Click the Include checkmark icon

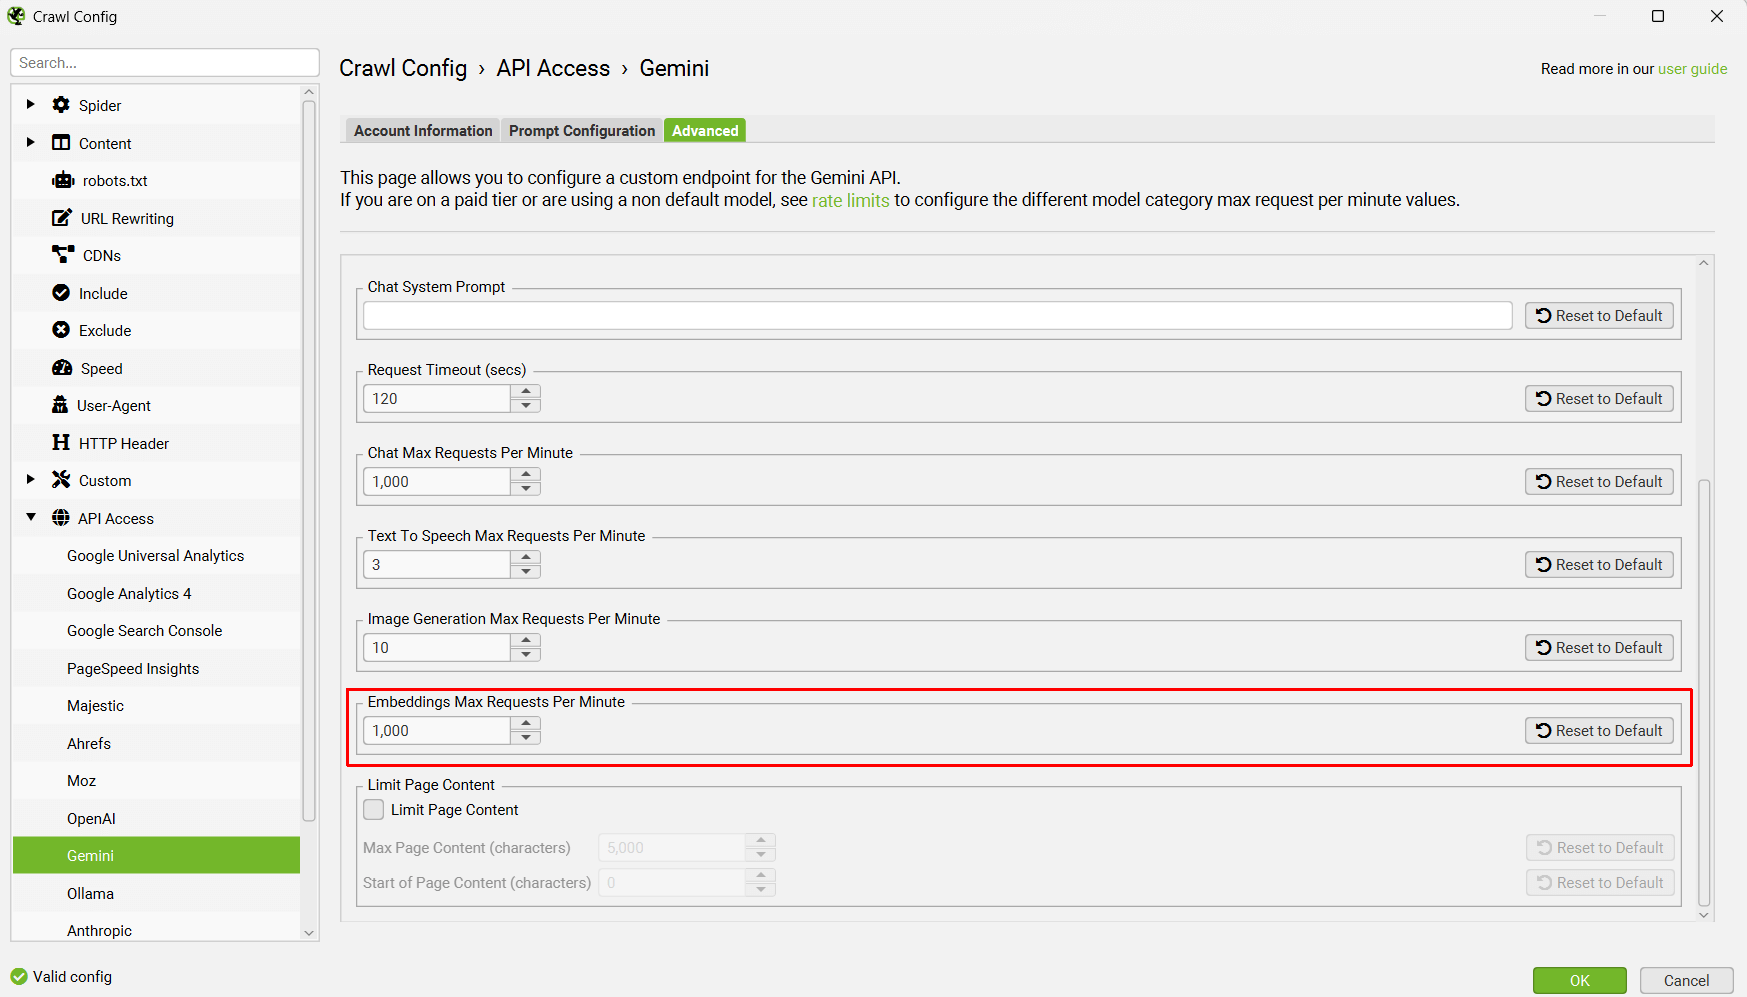[61, 293]
